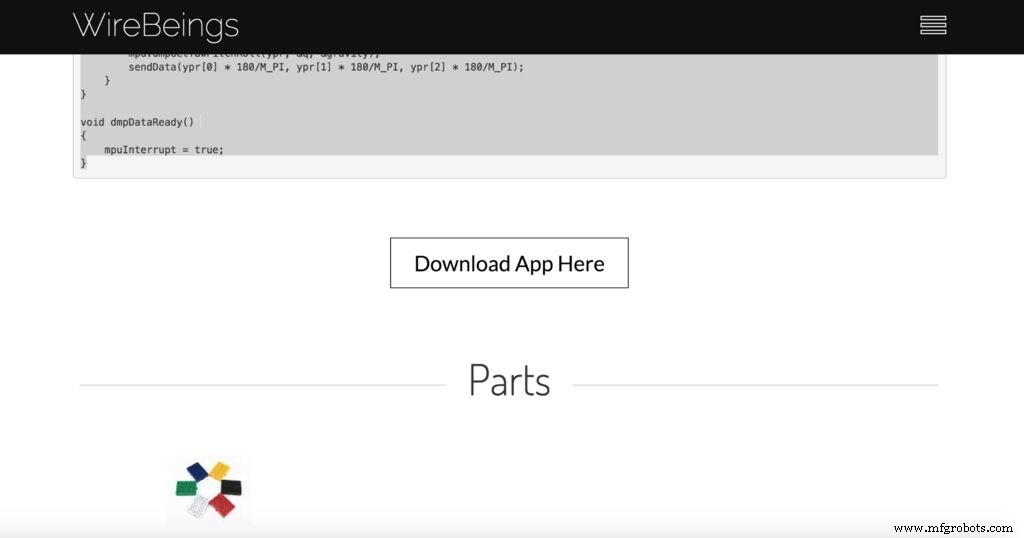The image size is (1024, 538).
Task: Click the void dmpDataReady() code line
Action: [137, 122]
